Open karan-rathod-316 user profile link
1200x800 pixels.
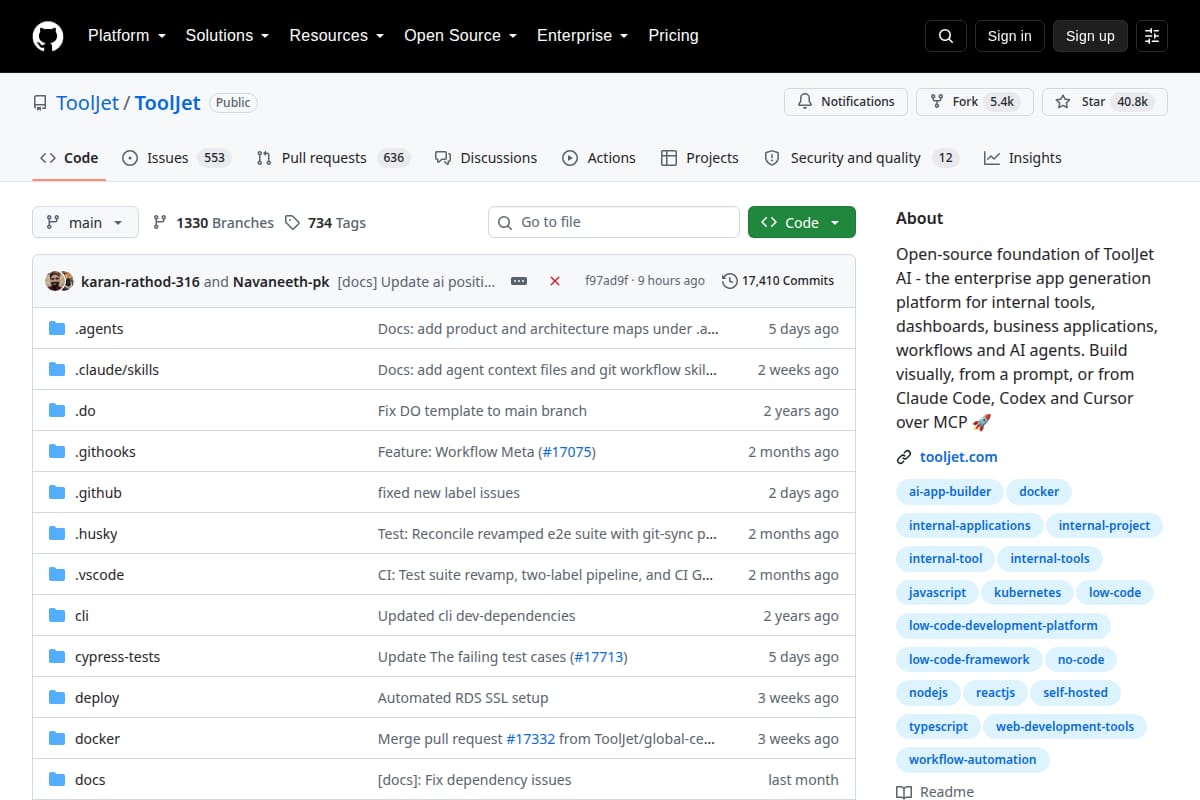pos(140,281)
